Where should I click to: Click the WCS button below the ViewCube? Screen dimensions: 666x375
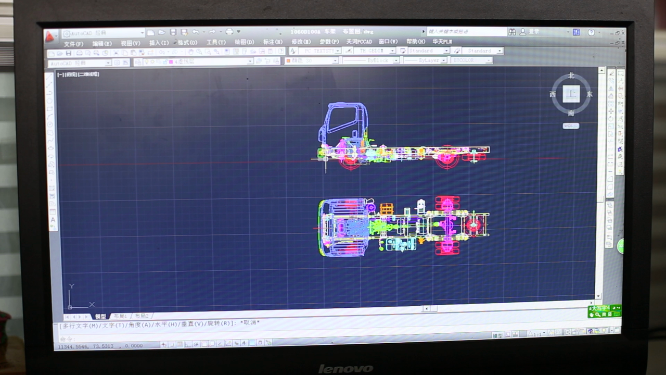571,126
